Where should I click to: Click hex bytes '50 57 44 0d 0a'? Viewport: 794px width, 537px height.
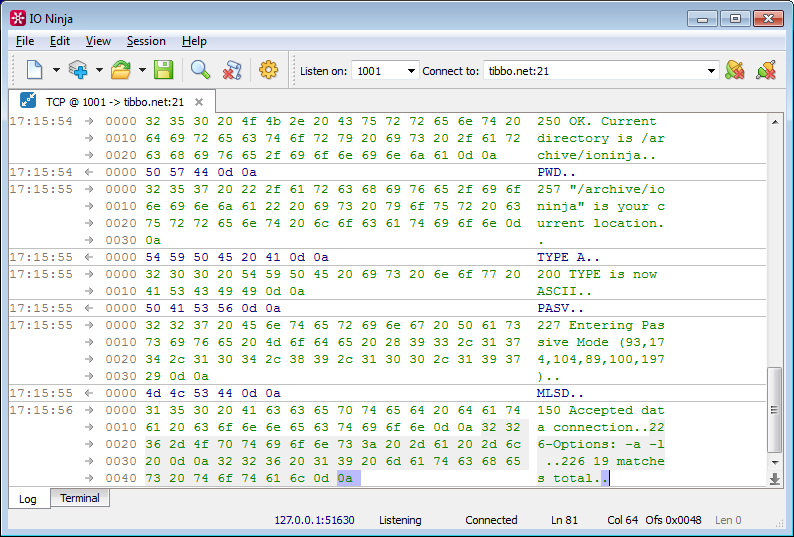(x=201, y=172)
